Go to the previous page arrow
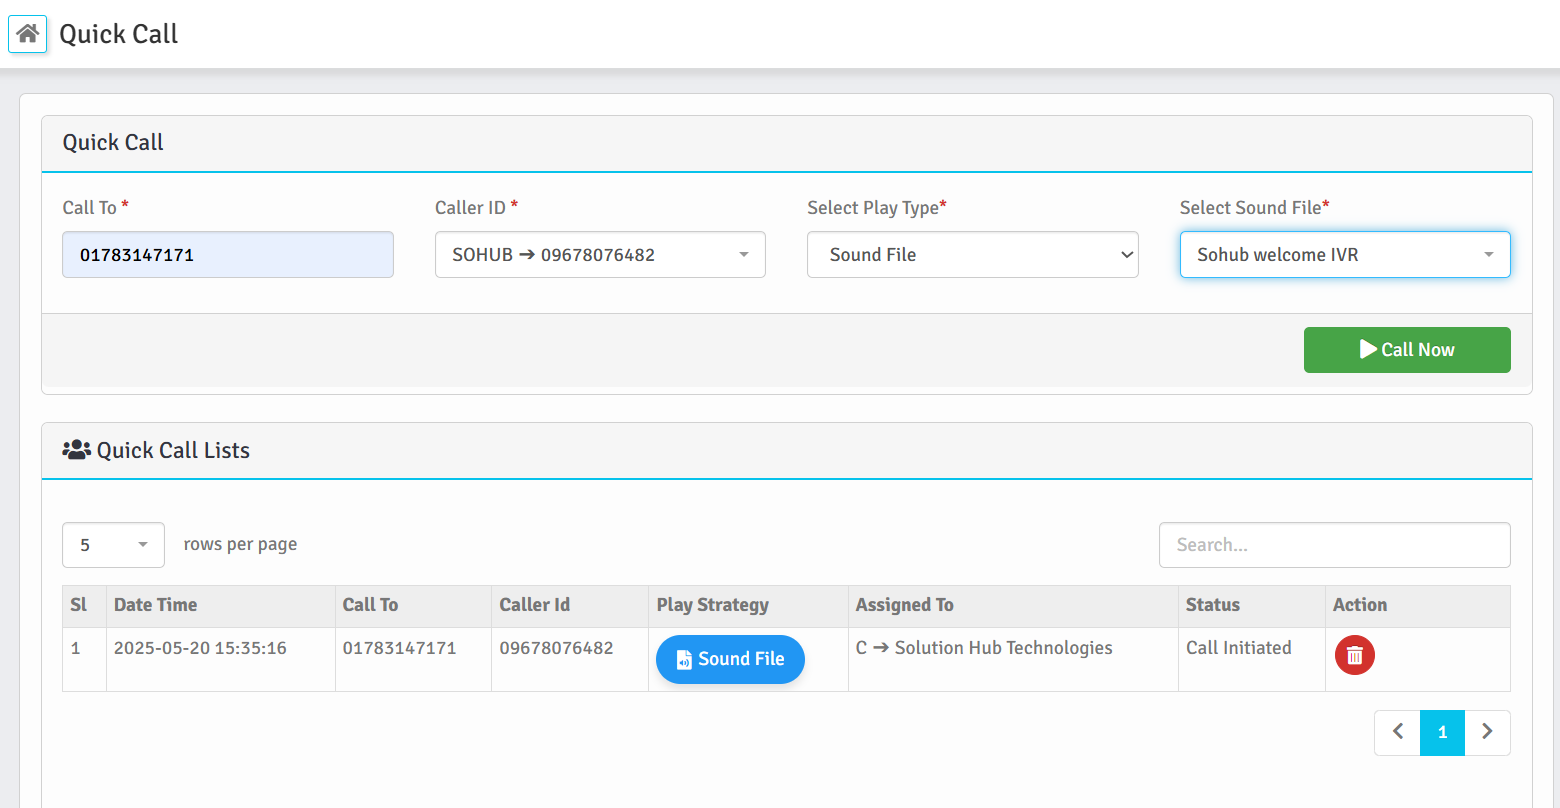Screen dimensions: 1560x808 click(x=1397, y=732)
